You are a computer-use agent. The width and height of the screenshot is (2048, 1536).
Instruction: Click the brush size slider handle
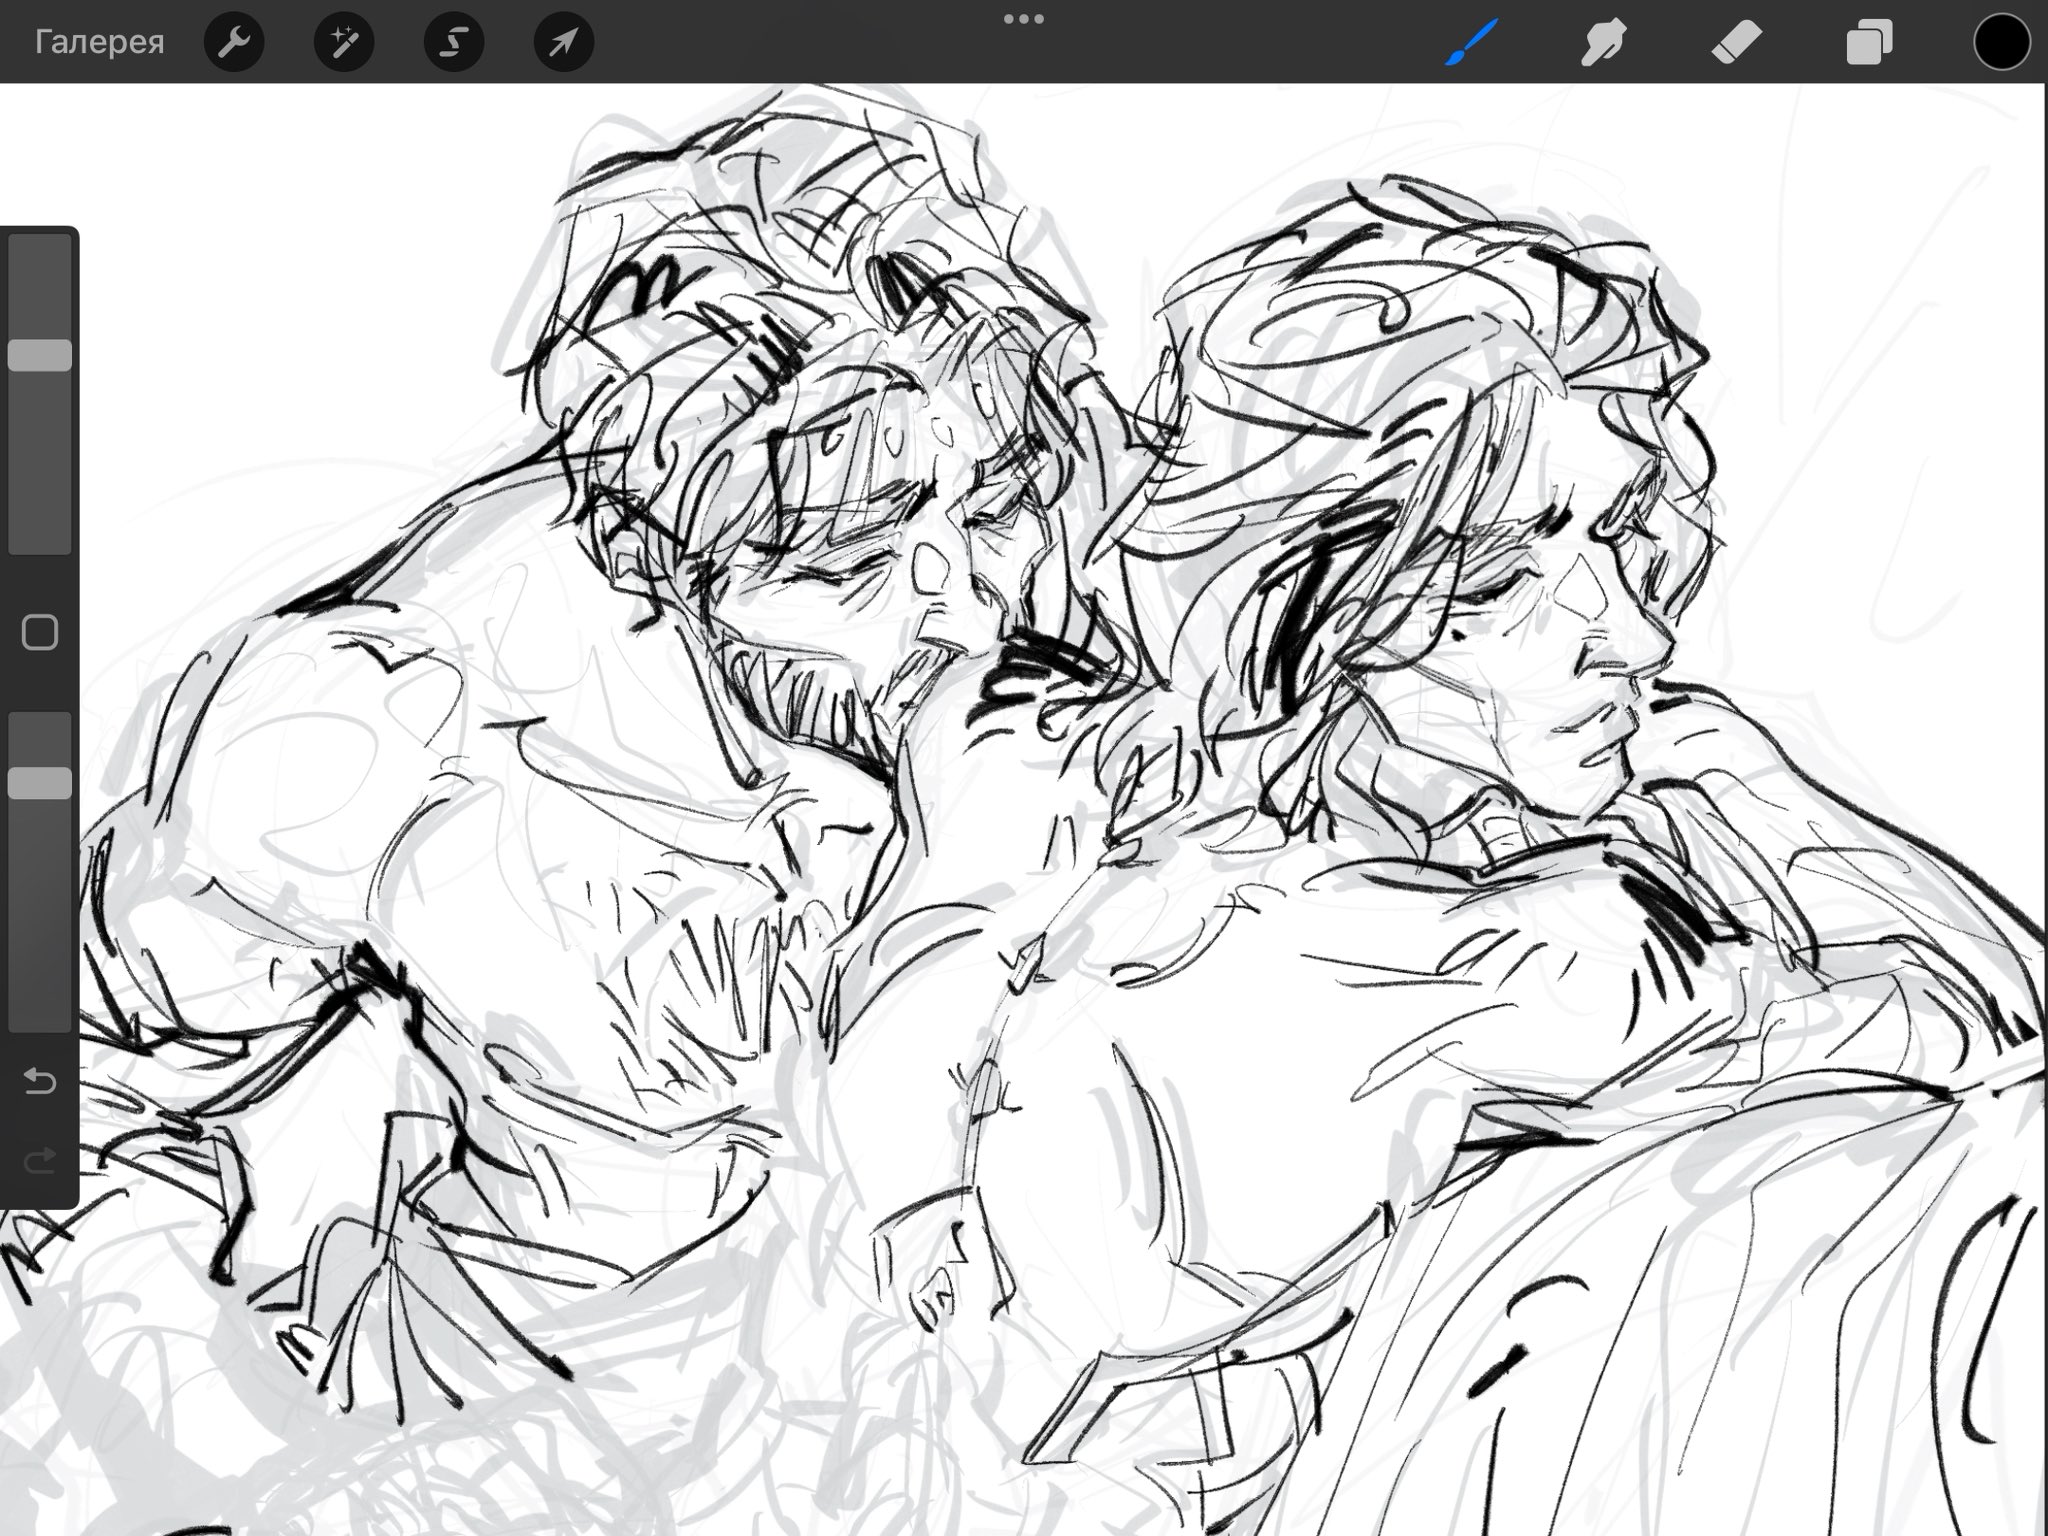tap(40, 355)
